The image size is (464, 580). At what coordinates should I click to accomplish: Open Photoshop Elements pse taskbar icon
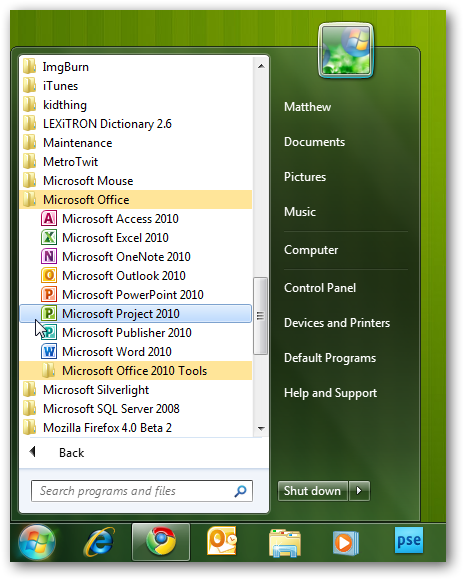409,540
